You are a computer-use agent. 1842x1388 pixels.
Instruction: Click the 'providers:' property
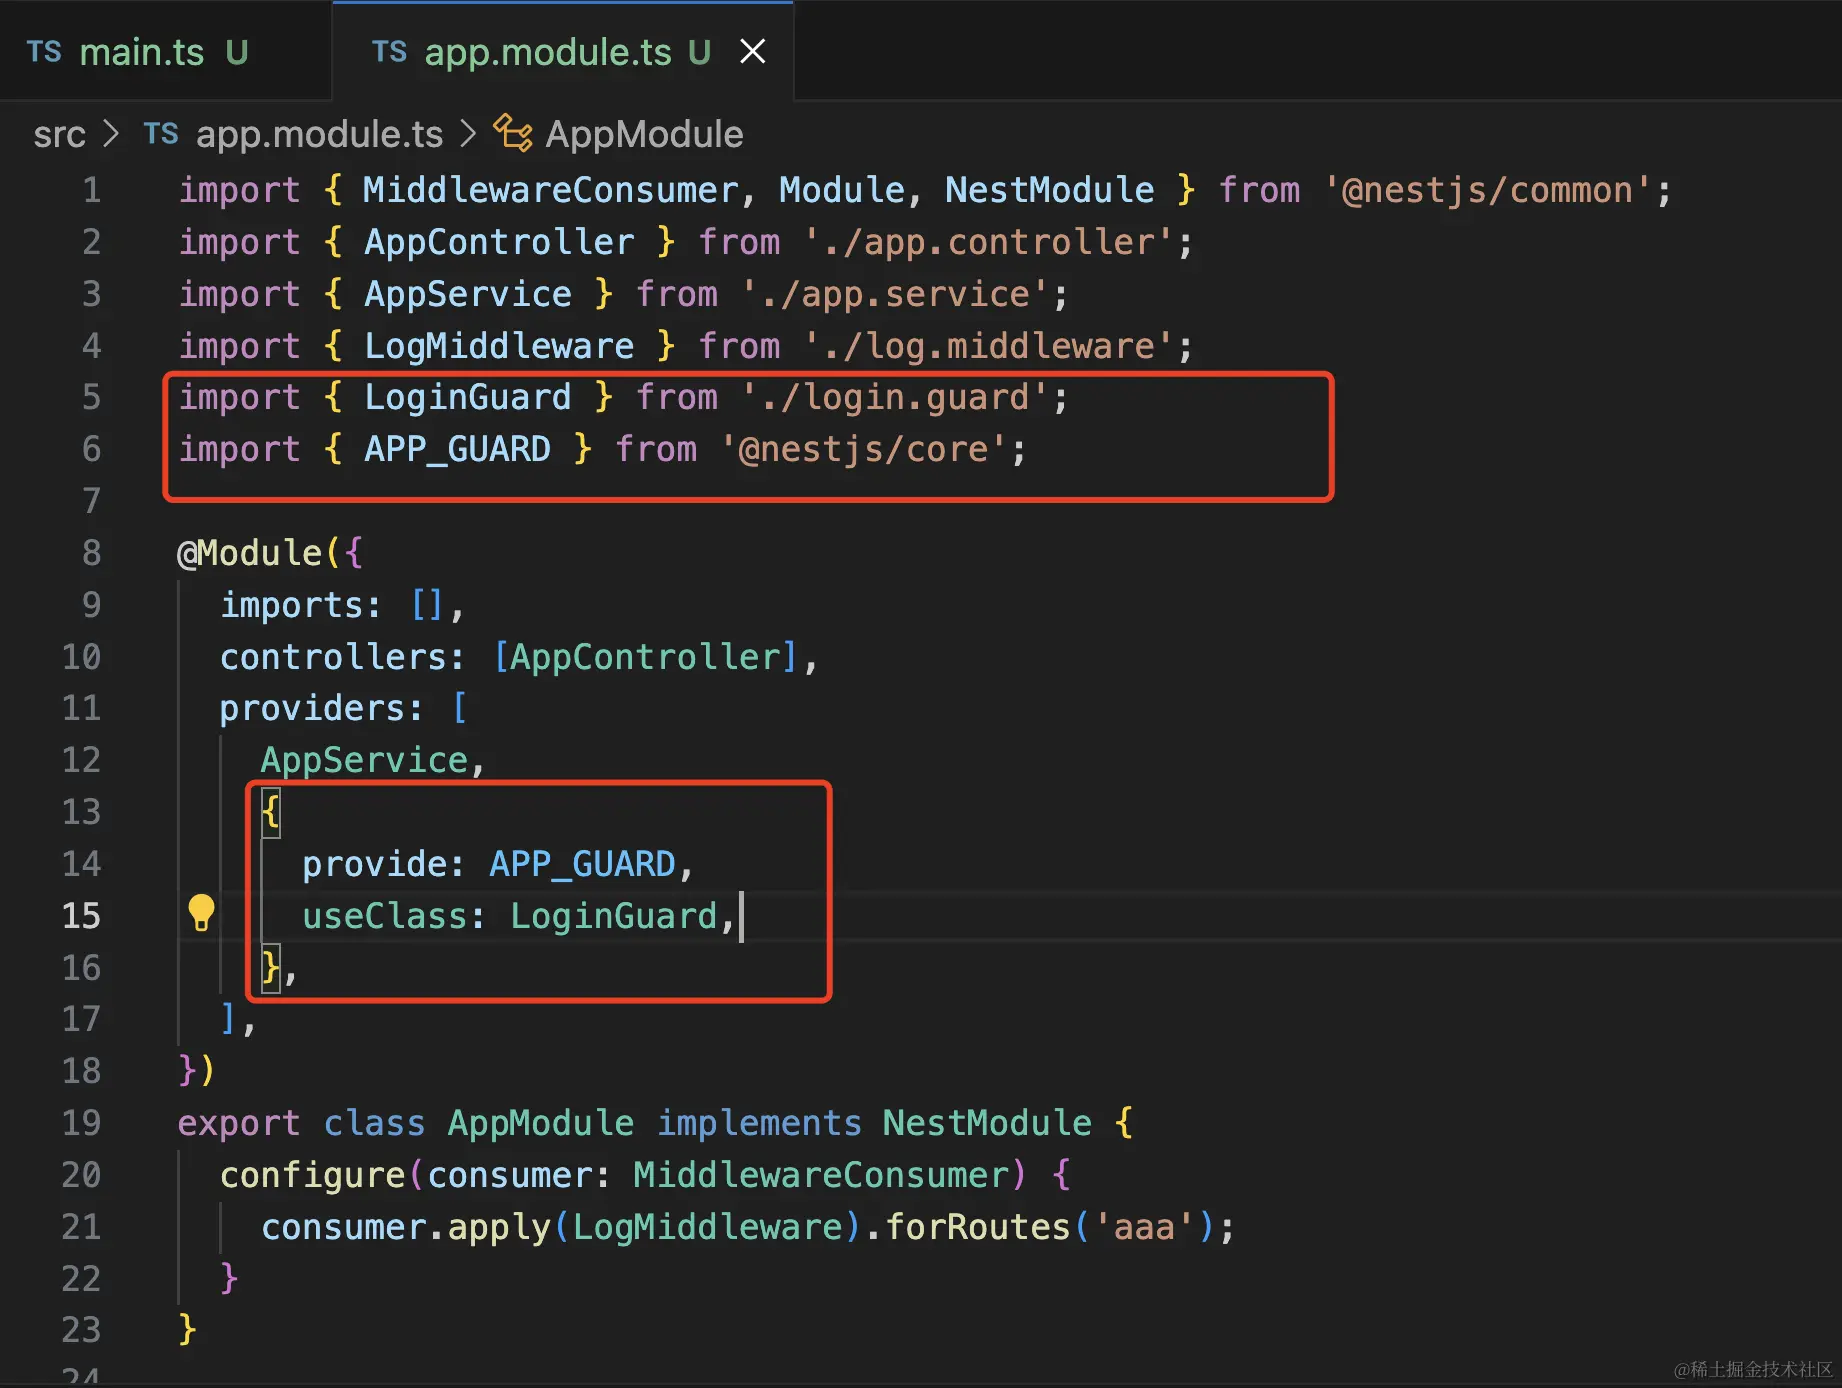[321, 708]
